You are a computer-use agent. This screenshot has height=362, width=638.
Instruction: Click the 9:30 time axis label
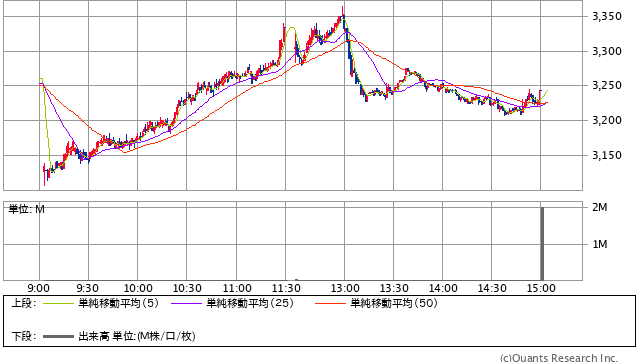(x=87, y=288)
